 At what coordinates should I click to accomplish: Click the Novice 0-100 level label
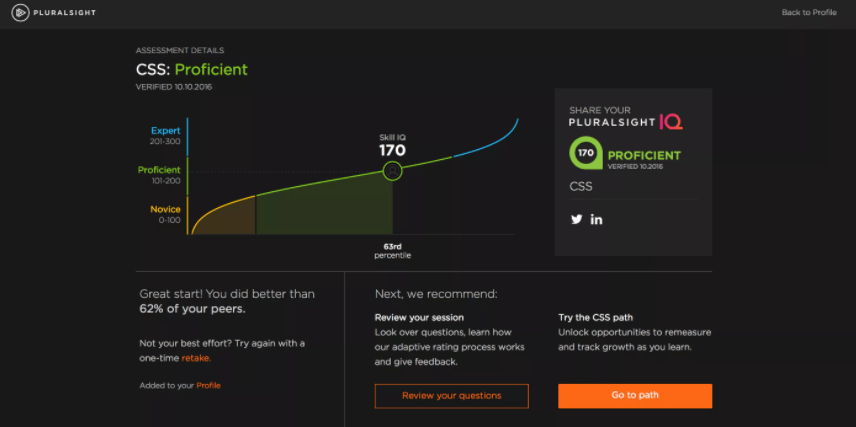[x=164, y=214]
